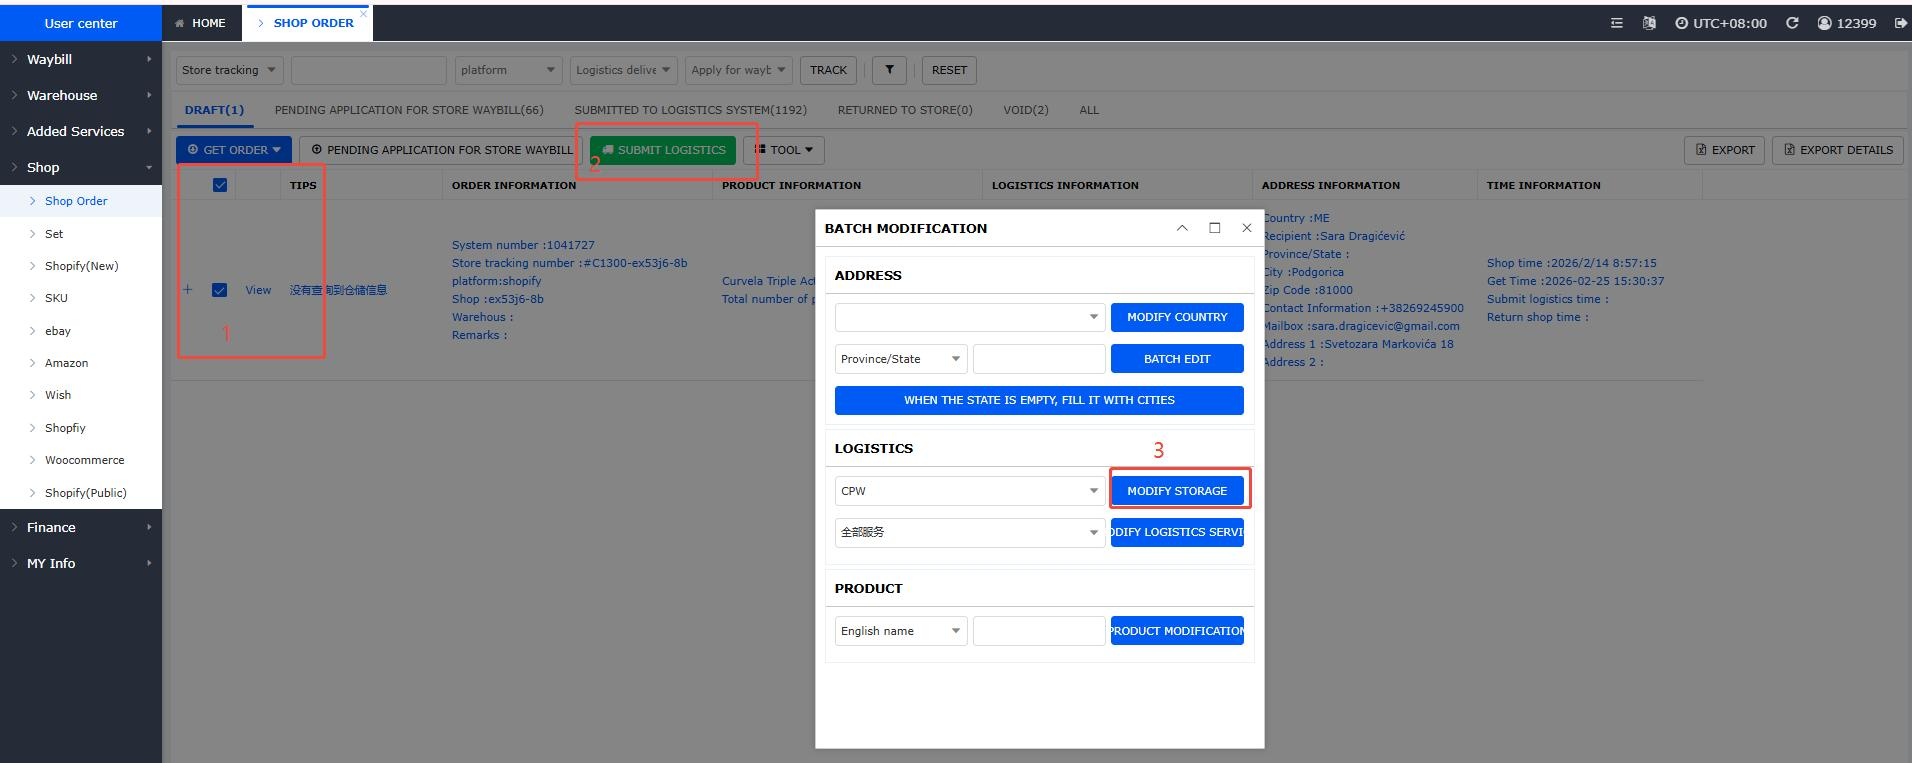Click the refresh icon in top bar
Screen dimensions: 1912x763
pyautogui.click(x=1792, y=23)
